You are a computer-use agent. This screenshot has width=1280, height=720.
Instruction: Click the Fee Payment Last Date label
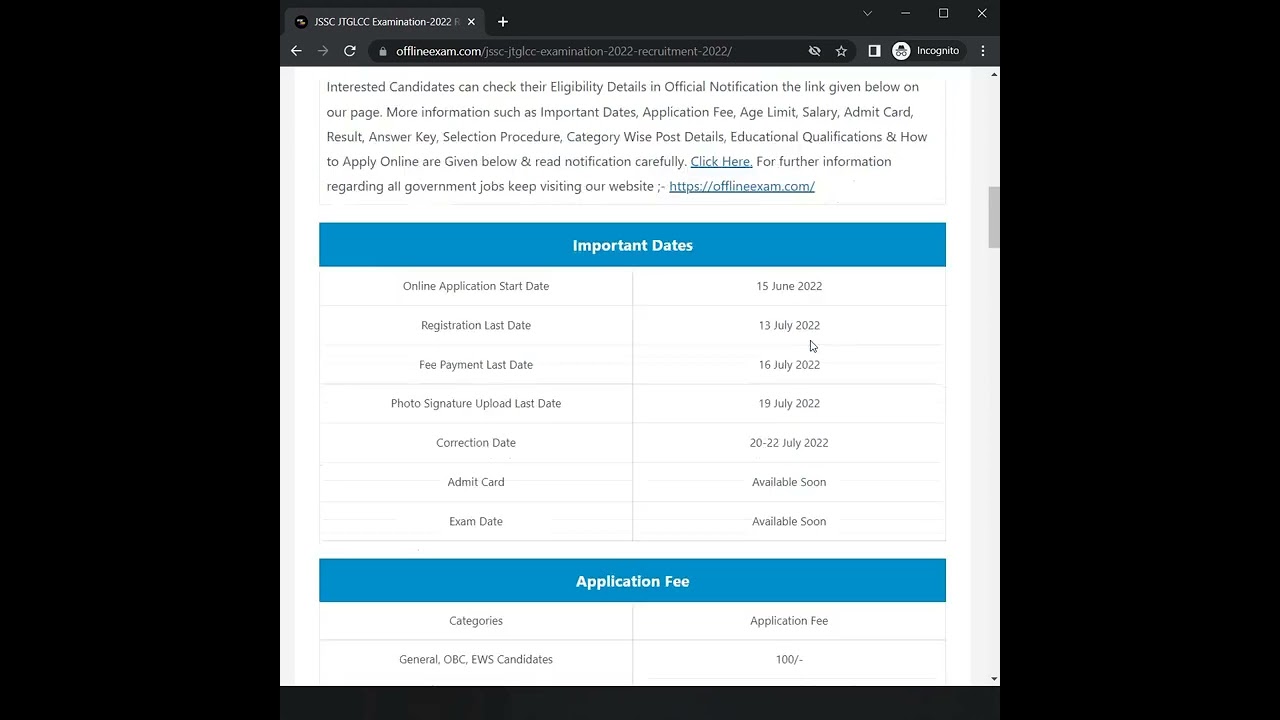tap(476, 365)
